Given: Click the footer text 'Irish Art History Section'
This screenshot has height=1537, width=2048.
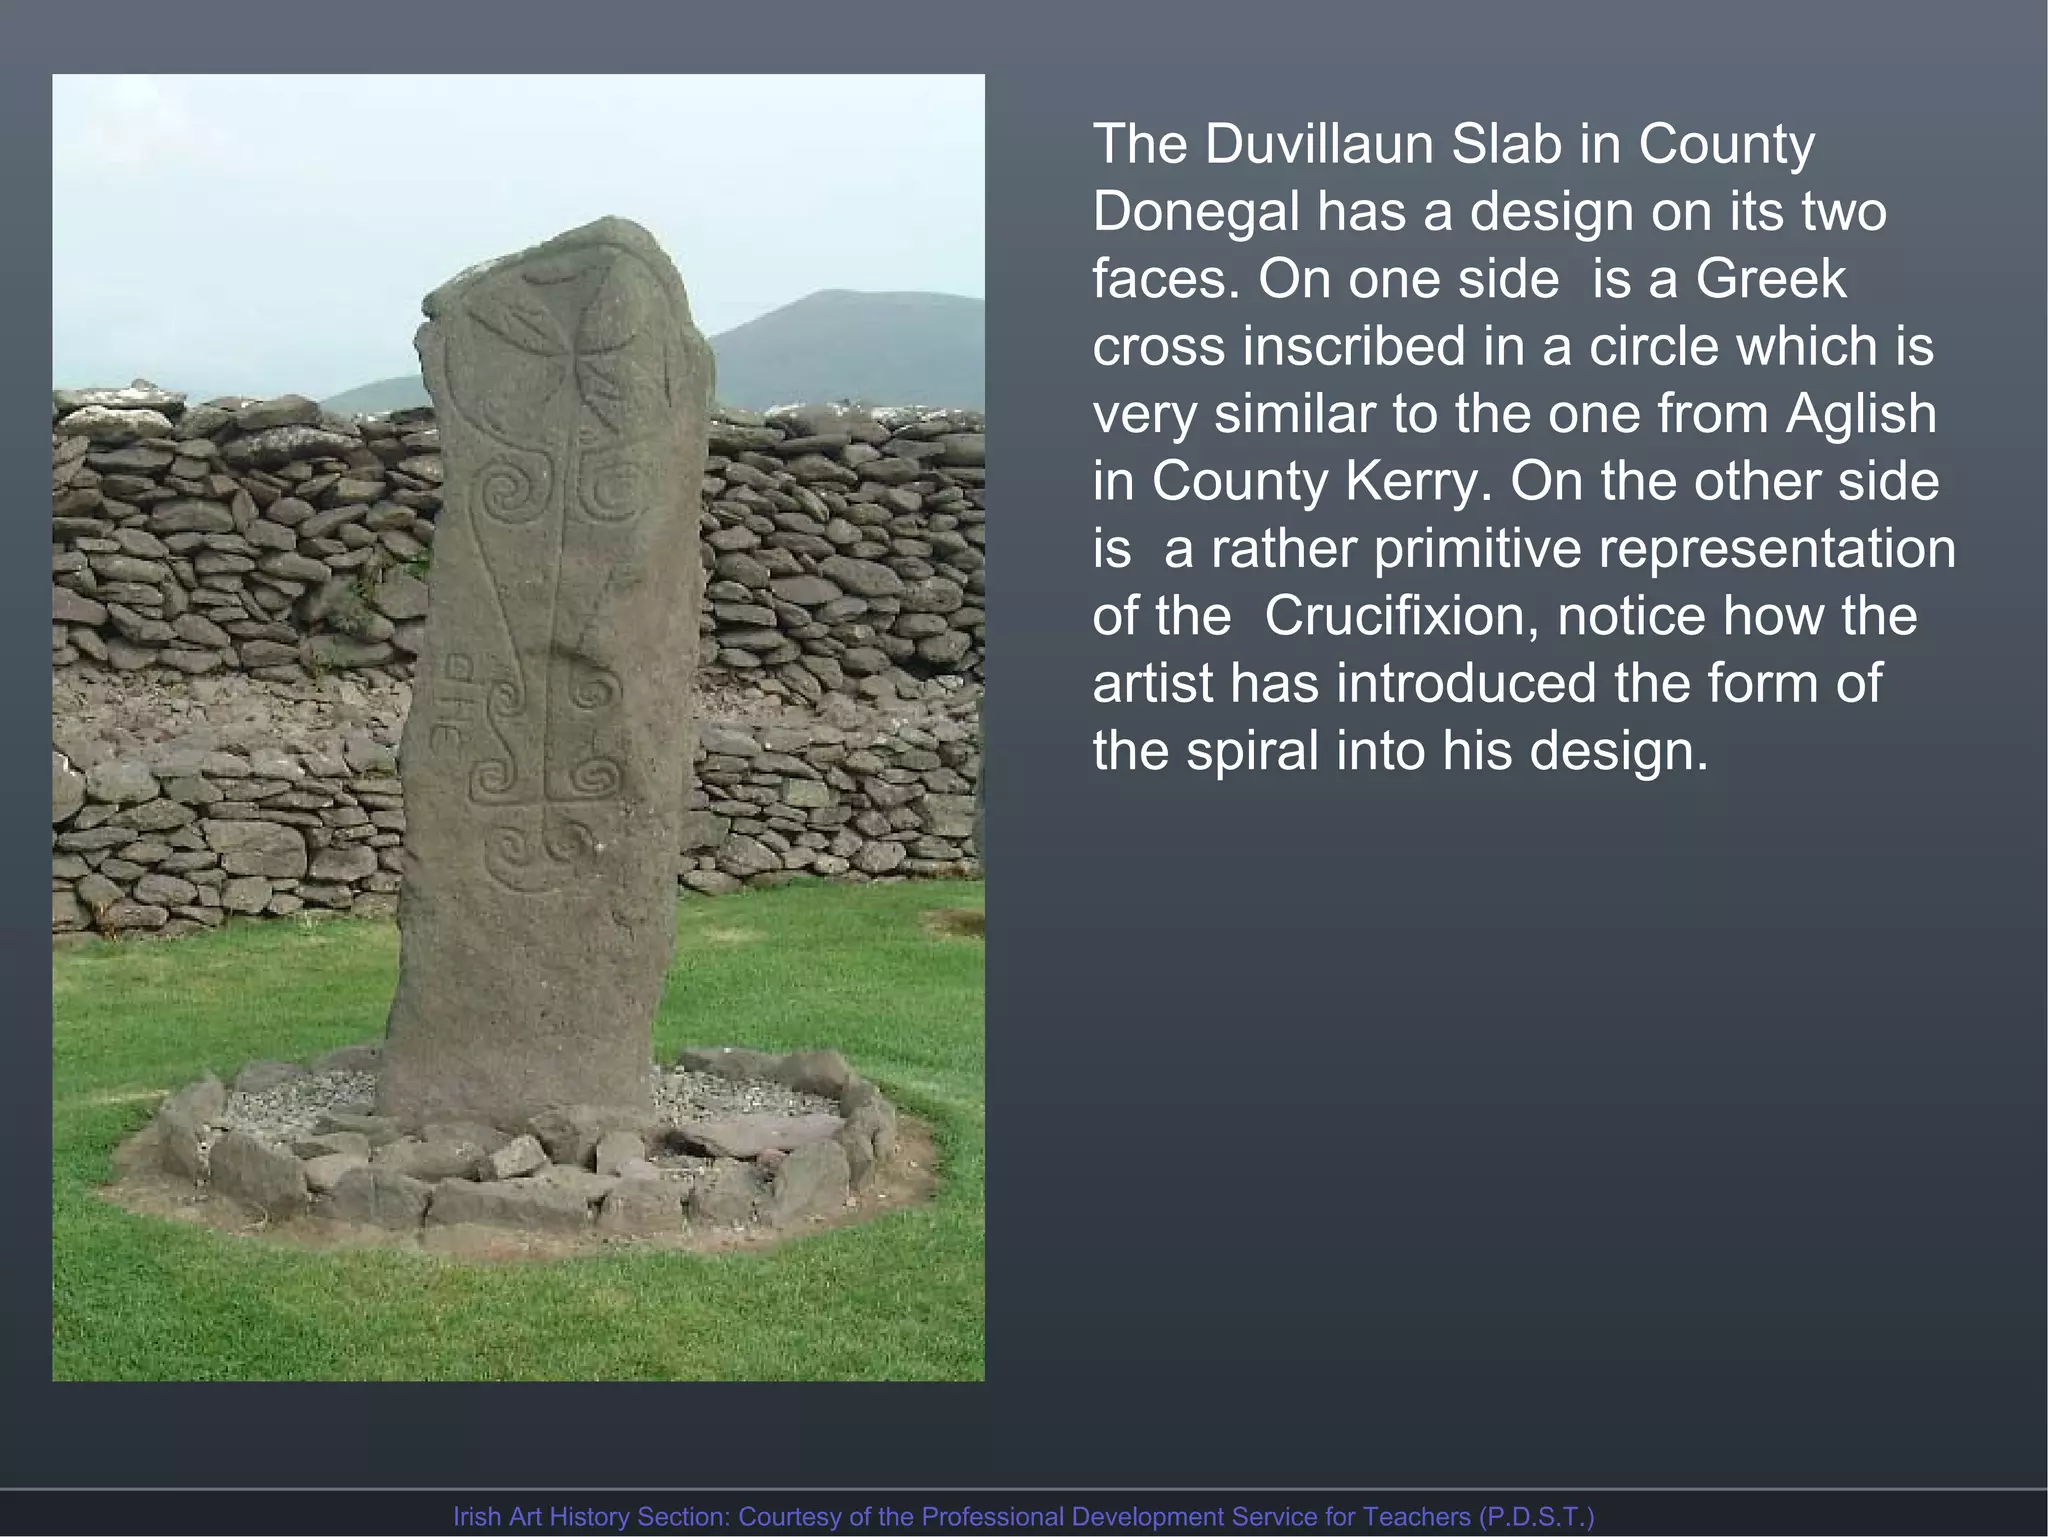Looking at the screenshot, I should click(591, 1517).
